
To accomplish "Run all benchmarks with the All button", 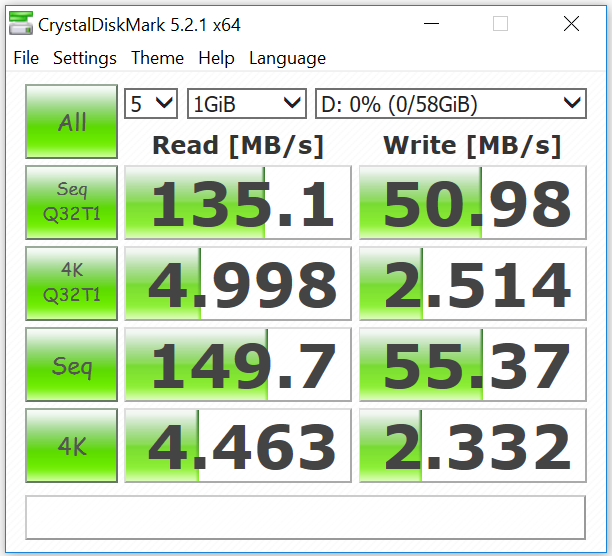I will pos(71,122).
